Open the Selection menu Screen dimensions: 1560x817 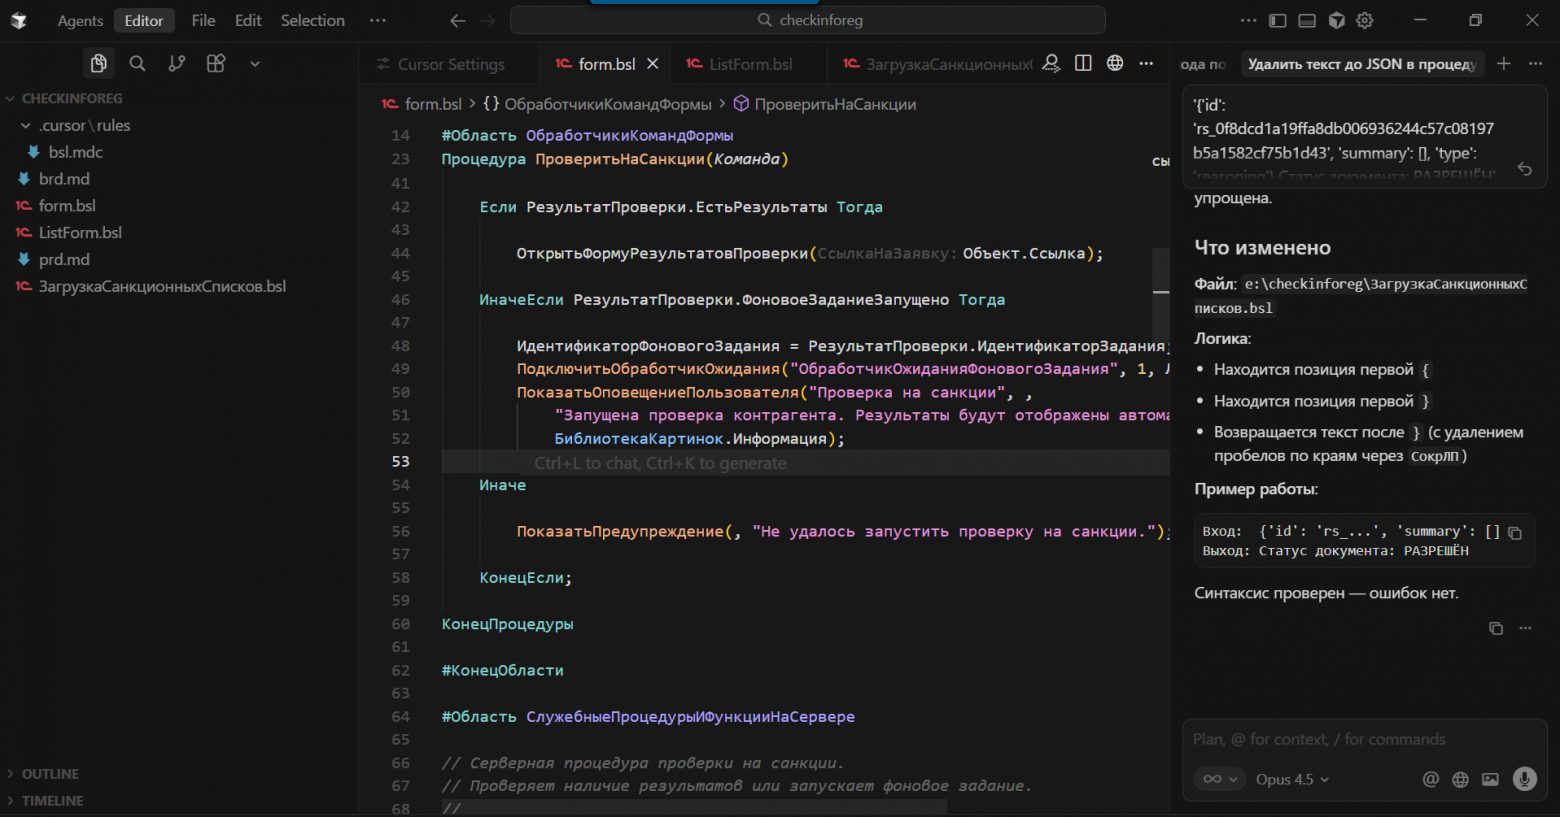point(312,20)
